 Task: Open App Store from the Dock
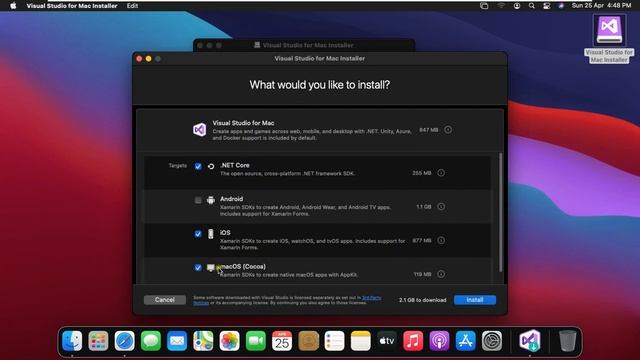click(x=465, y=341)
